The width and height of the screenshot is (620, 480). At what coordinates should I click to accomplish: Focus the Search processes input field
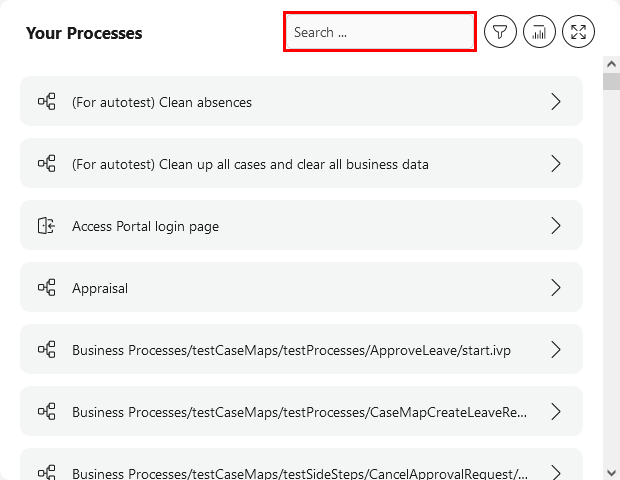[x=380, y=32]
